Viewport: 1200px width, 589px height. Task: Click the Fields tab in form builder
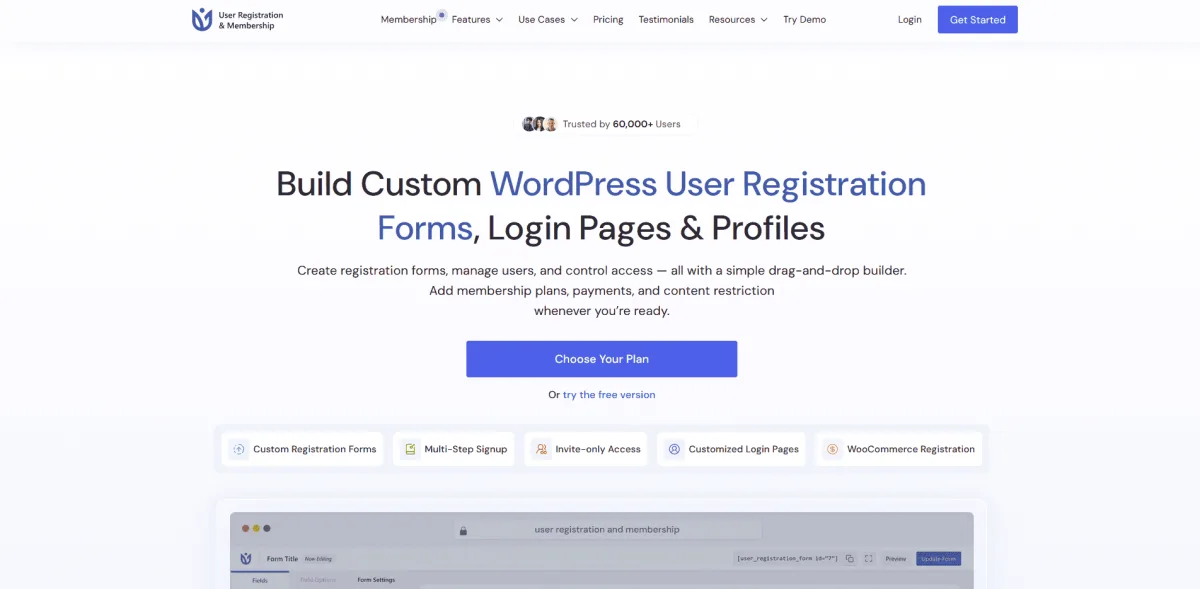point(259,580)
